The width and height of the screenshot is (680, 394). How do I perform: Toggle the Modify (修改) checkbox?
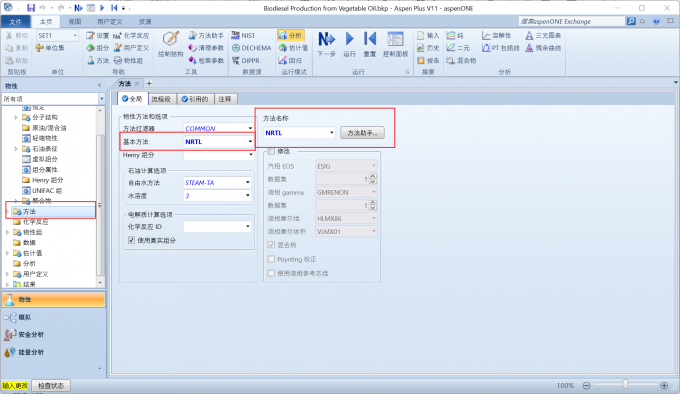(271, 151)
